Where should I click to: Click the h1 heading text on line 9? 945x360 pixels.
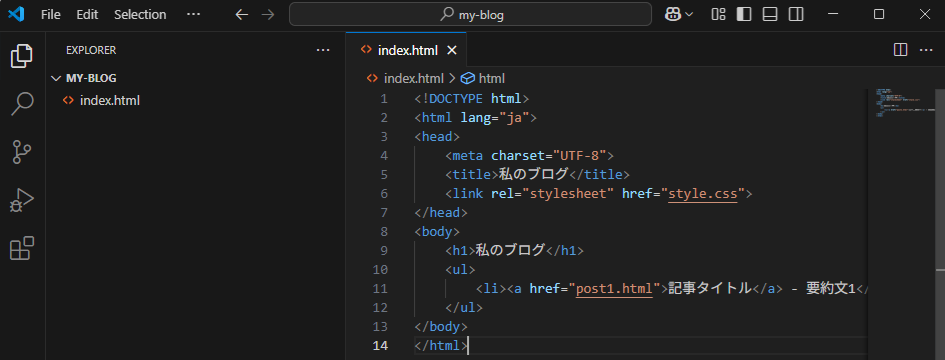tap(510, 251)
